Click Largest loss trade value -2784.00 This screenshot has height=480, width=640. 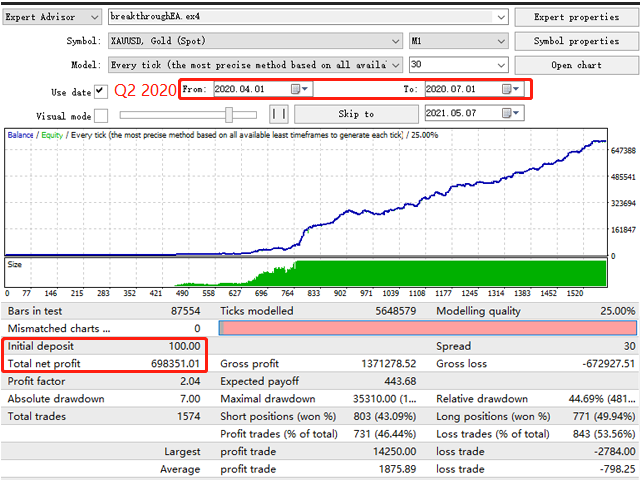pos(615,451)
